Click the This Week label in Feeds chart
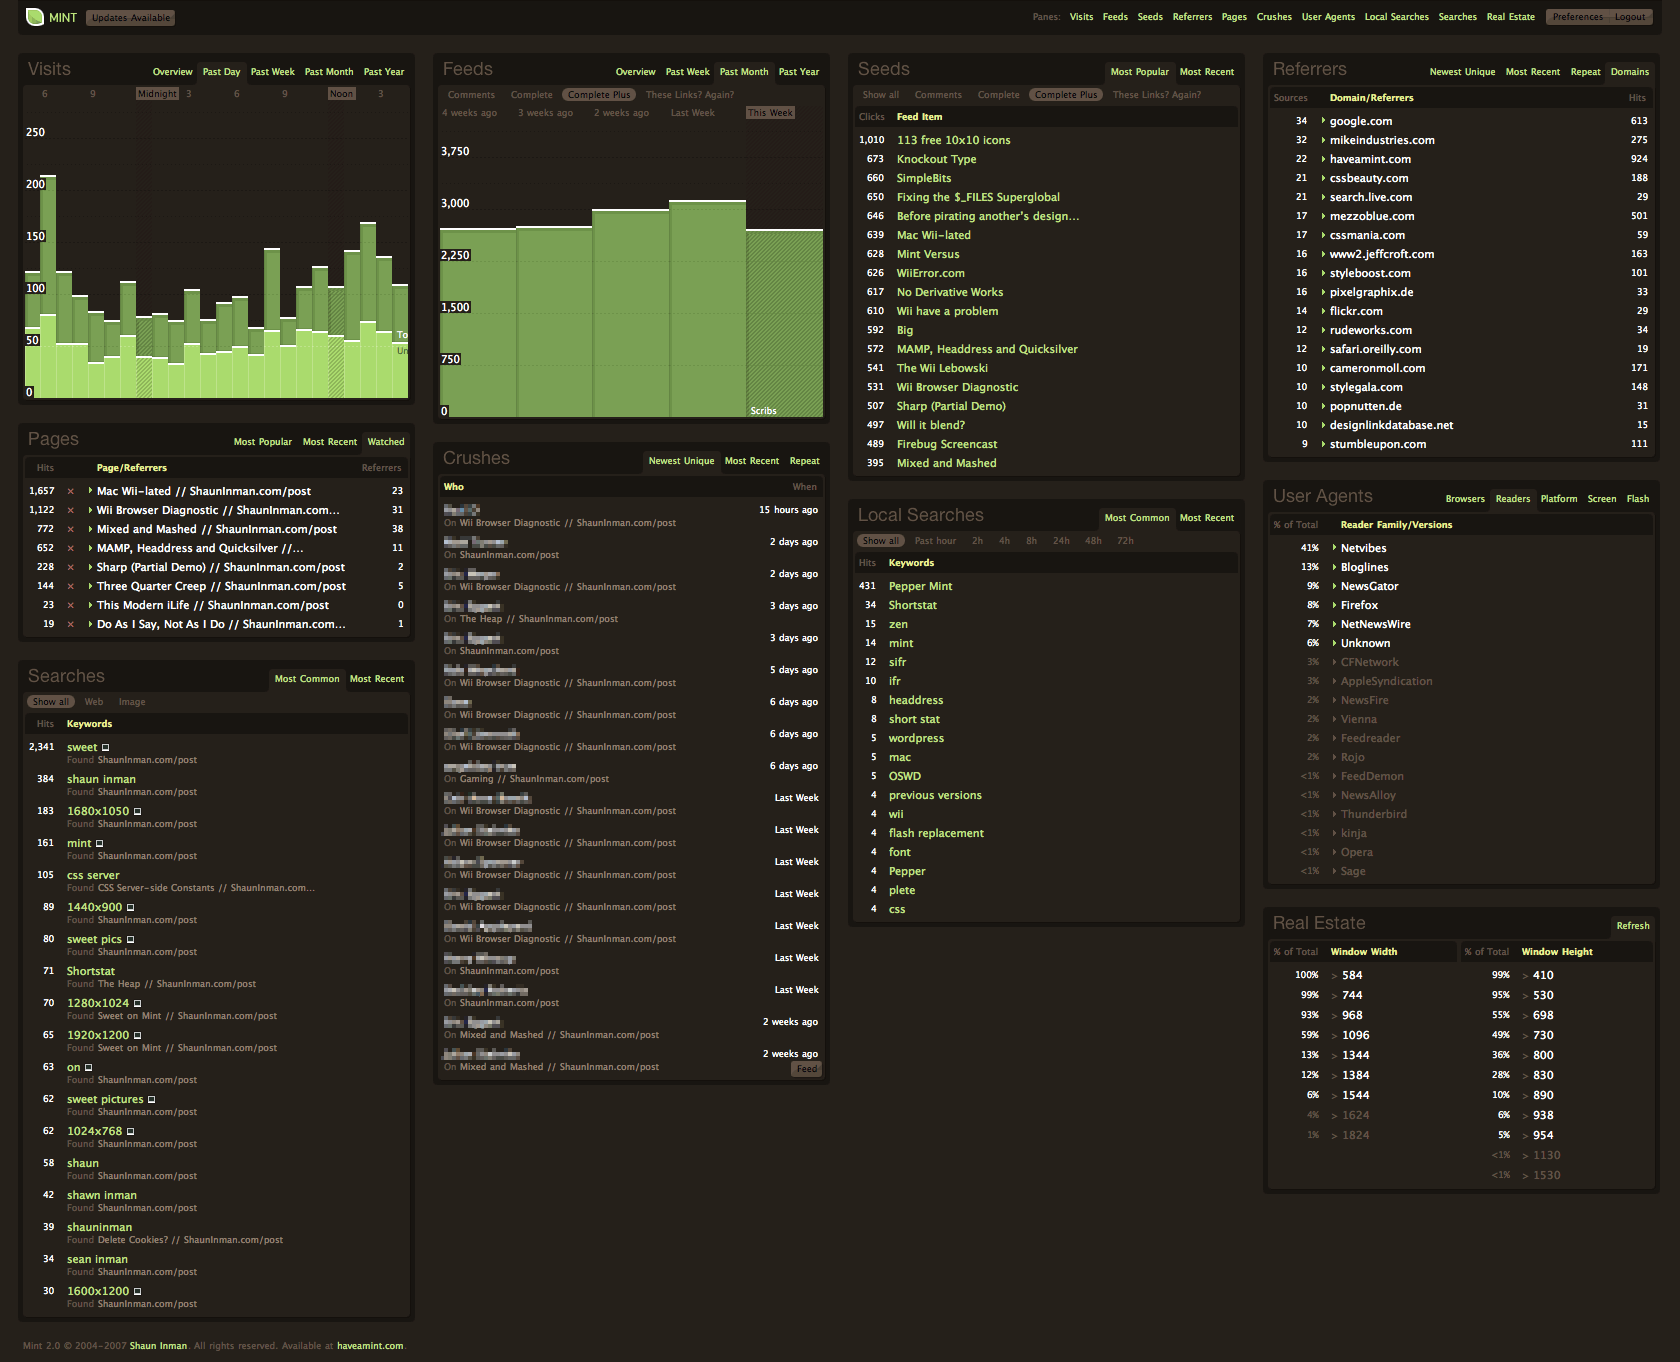The width and height of the screenshot is (1680, 1362). 770,113
